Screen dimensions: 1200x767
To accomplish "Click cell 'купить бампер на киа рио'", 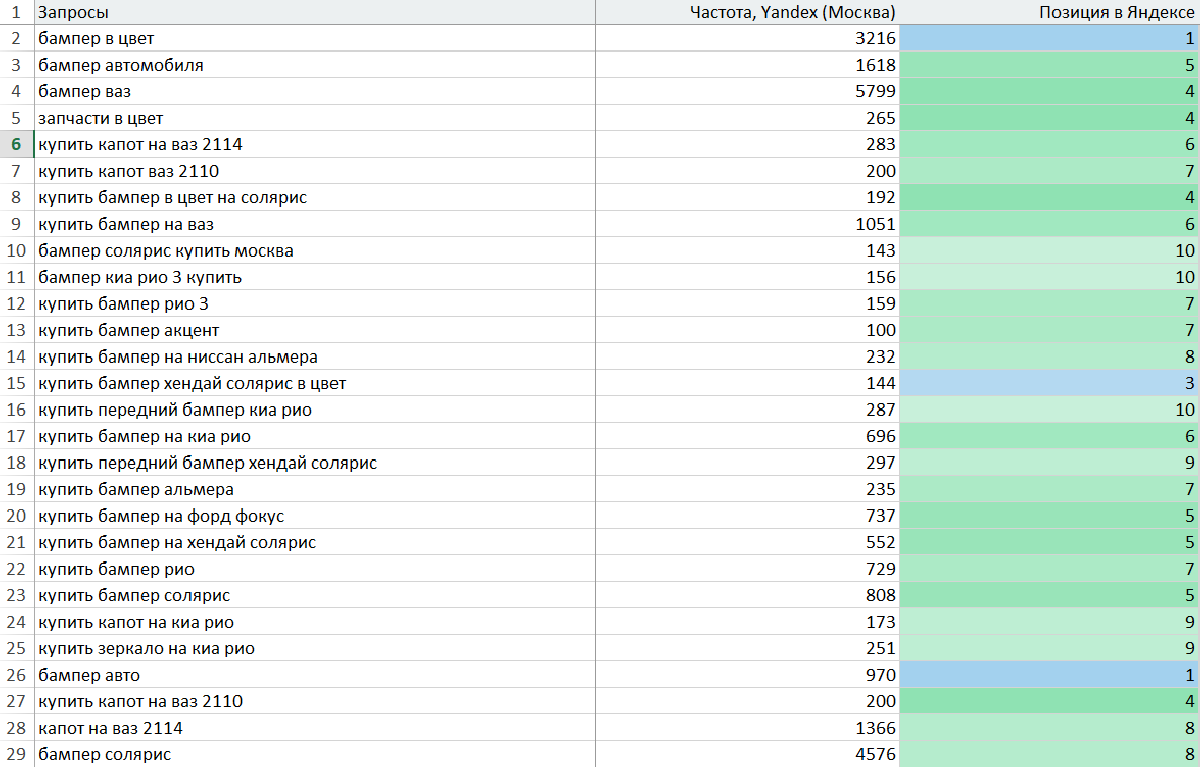I will point(315,436).
